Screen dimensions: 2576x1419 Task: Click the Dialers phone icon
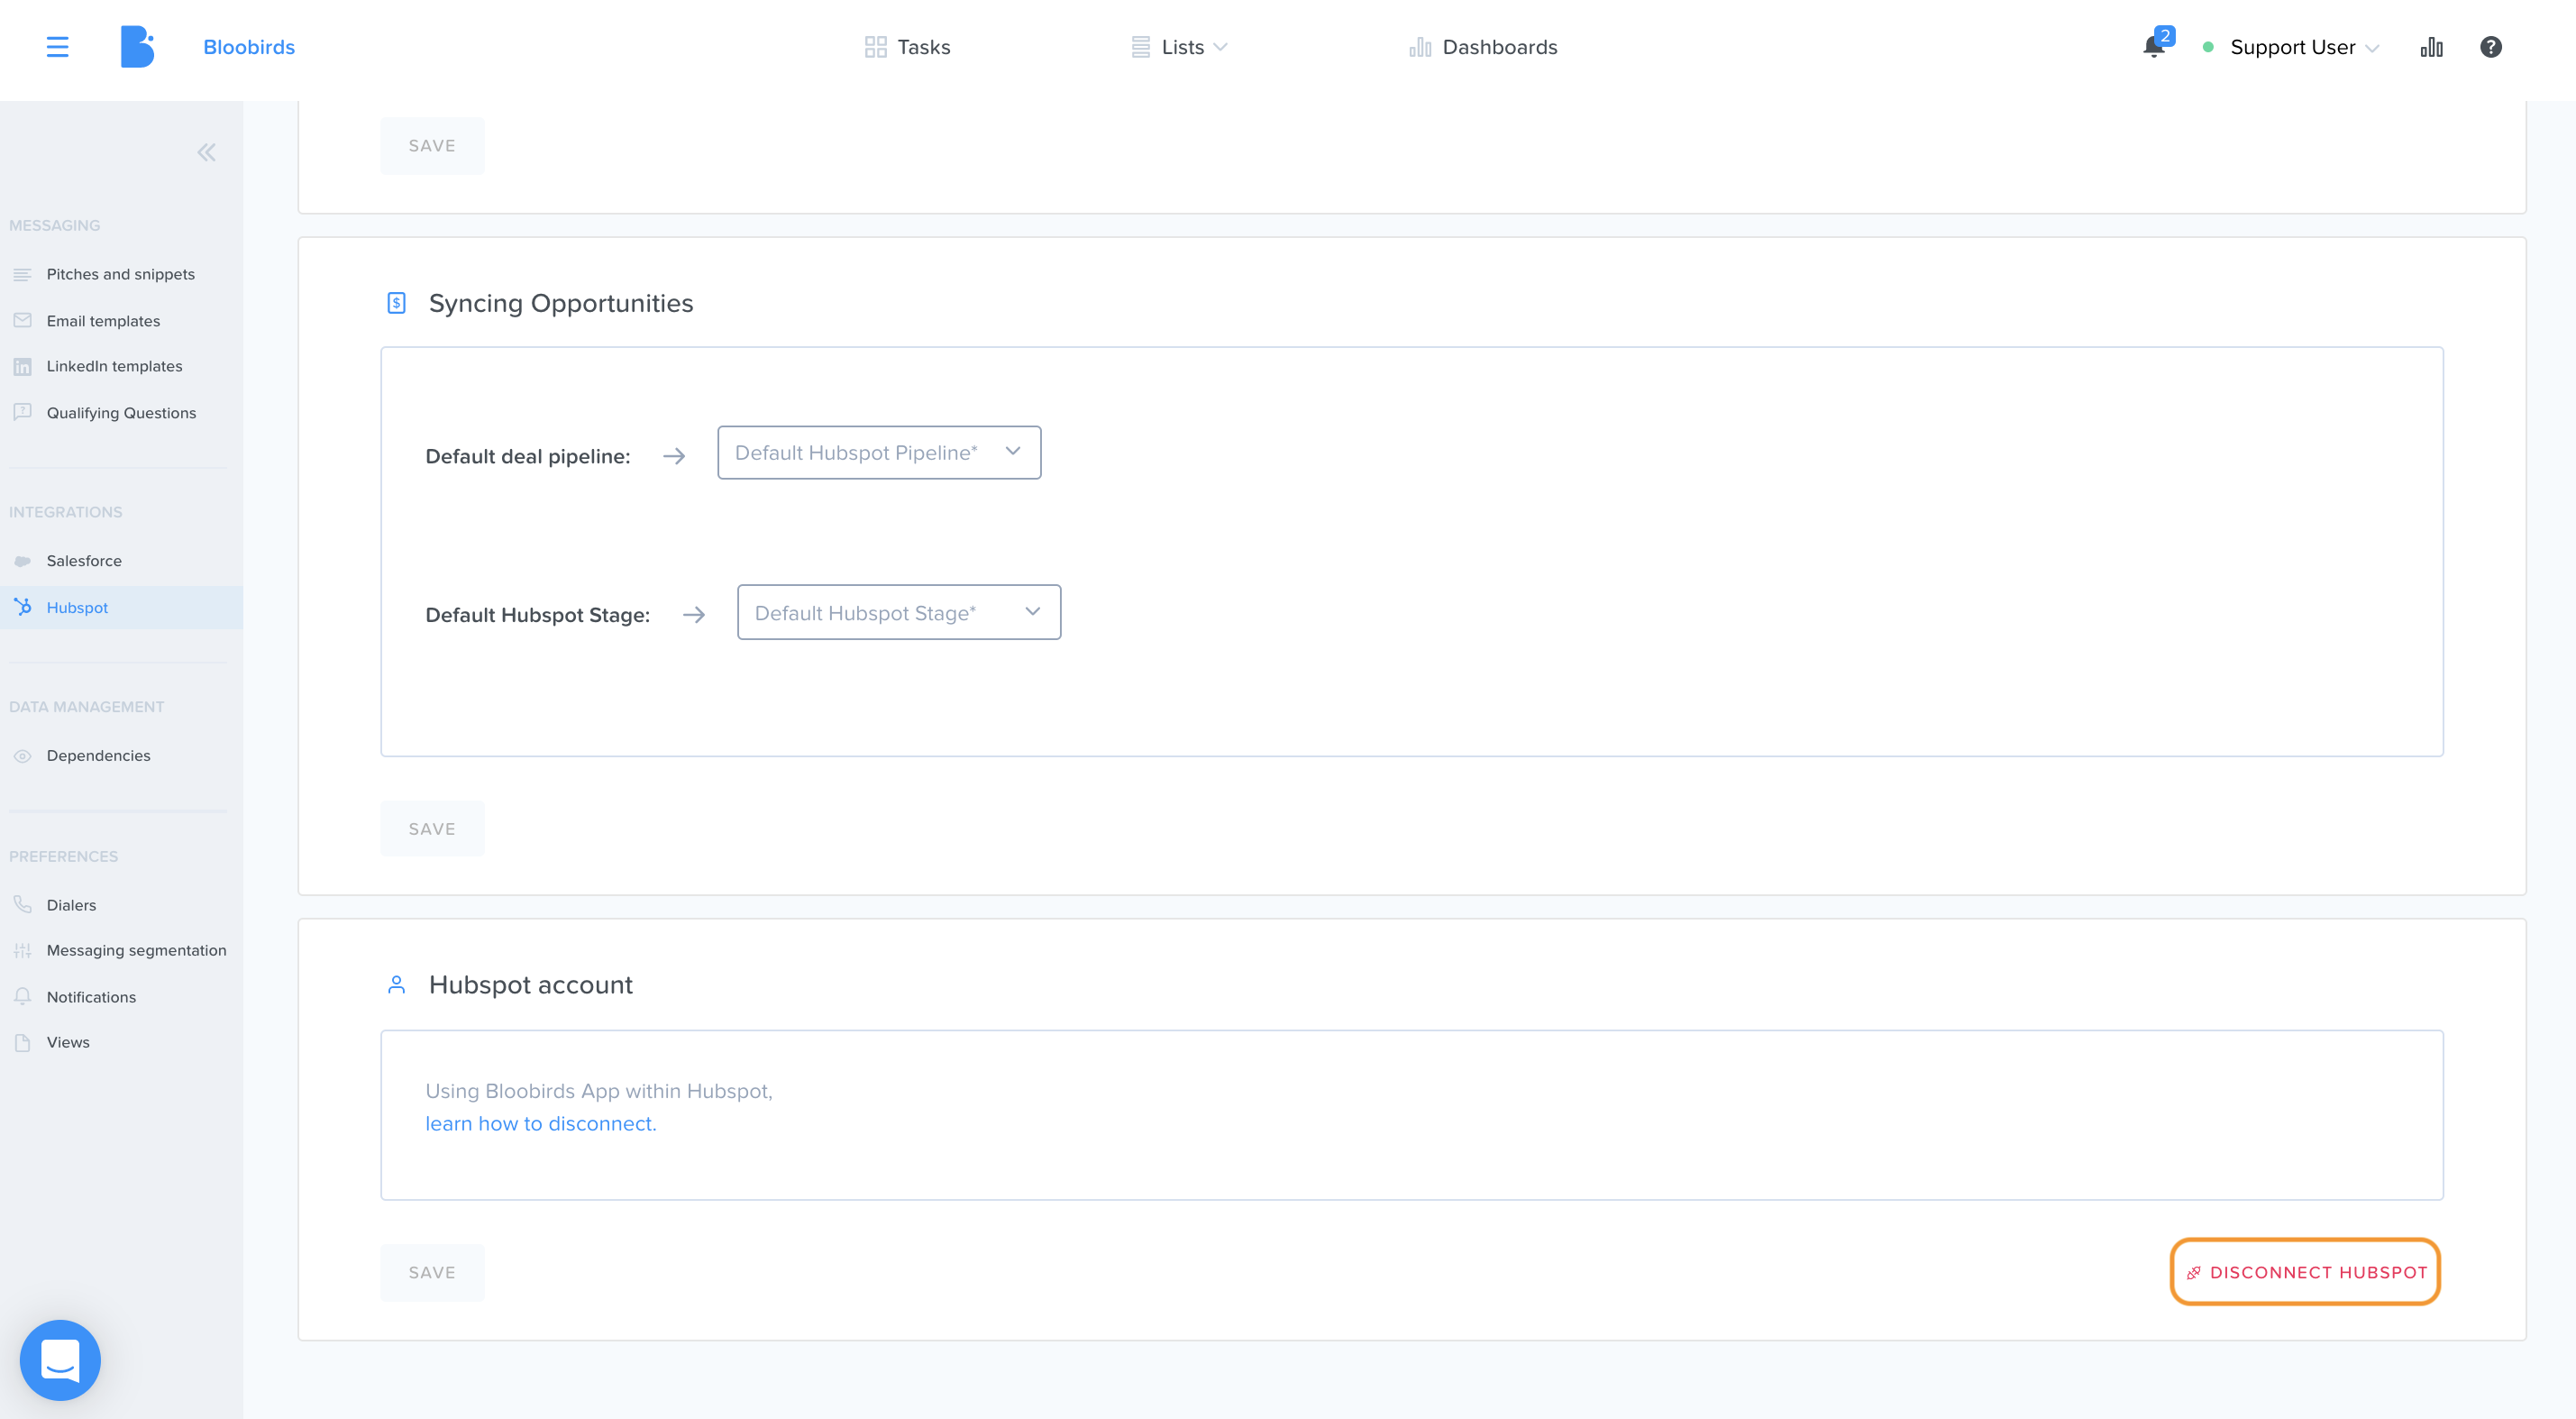point(22,904)
